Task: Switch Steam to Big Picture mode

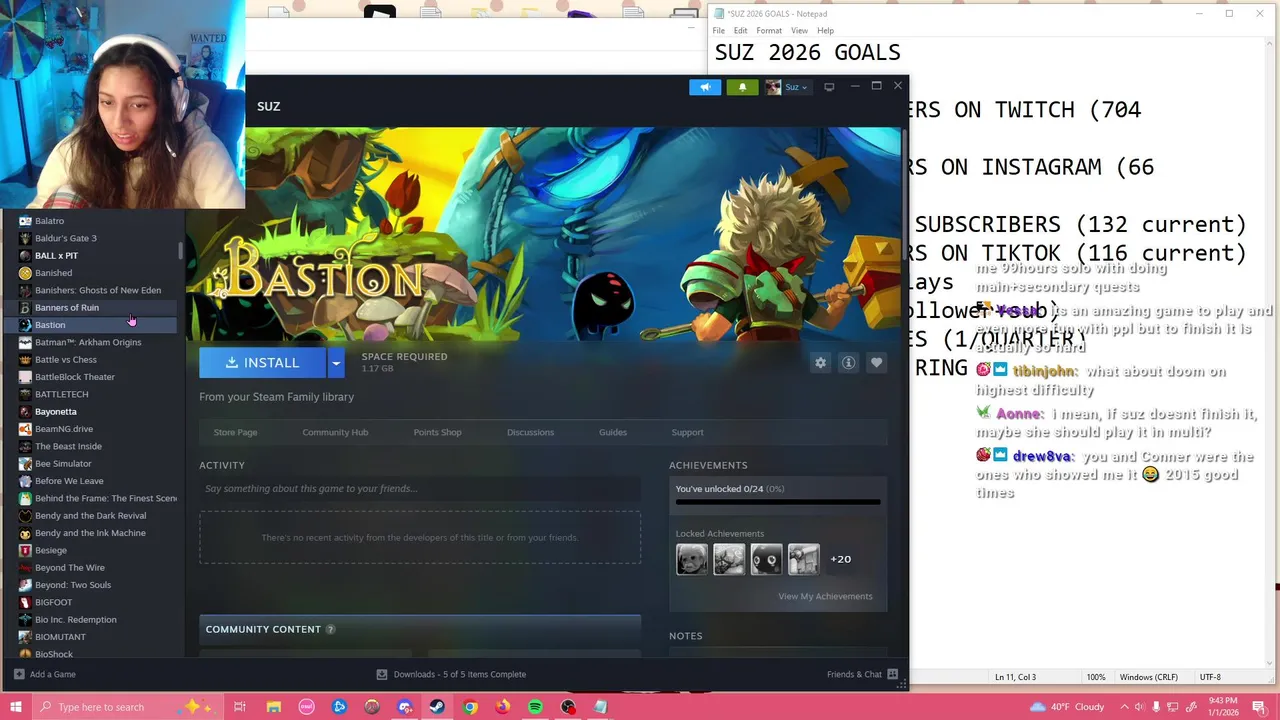Action: 829,87
